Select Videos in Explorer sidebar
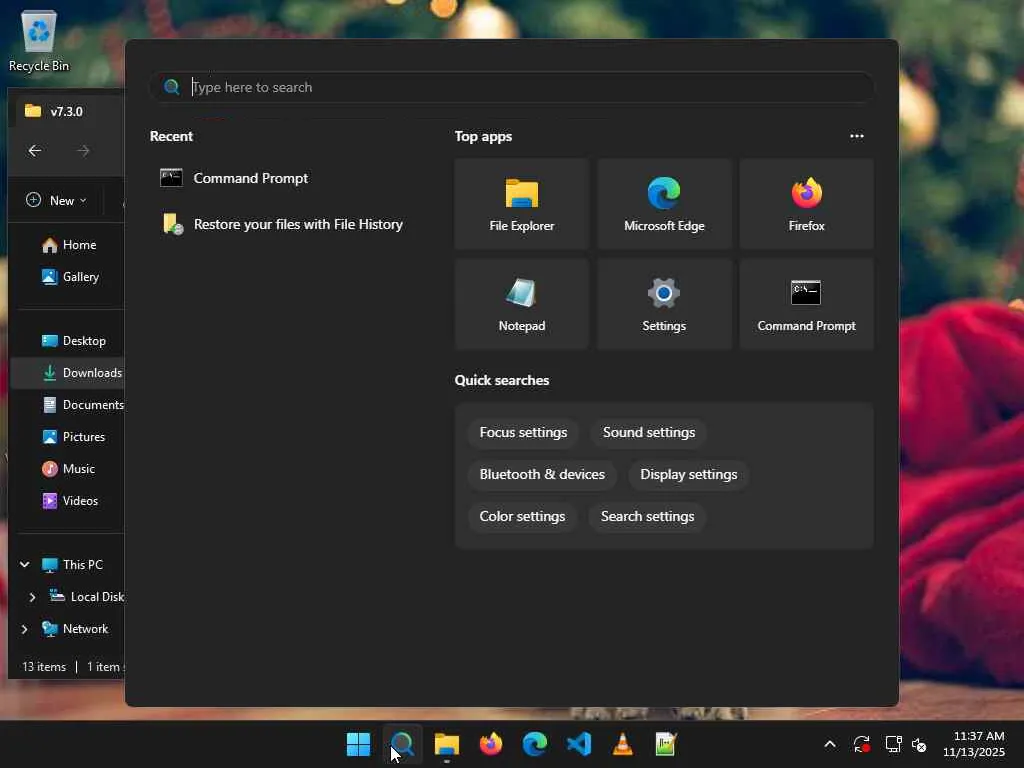1024x768 pixels. coord(68,501)
